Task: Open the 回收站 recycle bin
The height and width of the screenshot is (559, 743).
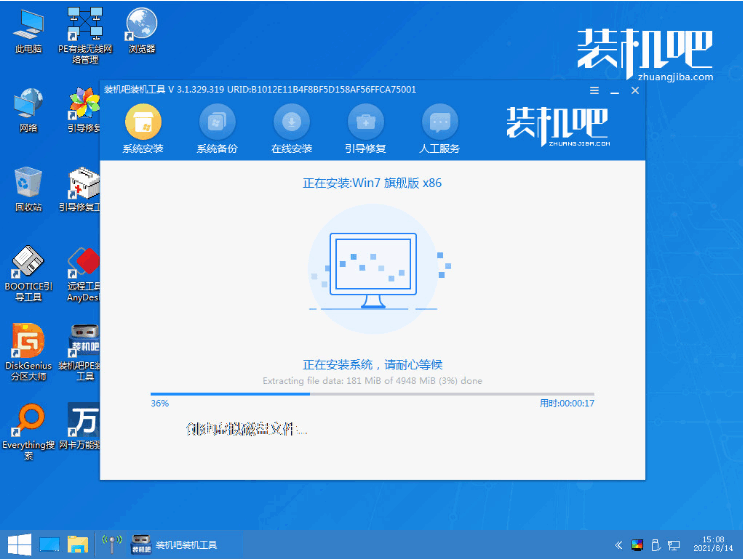Action: click(x=28, y=189)
